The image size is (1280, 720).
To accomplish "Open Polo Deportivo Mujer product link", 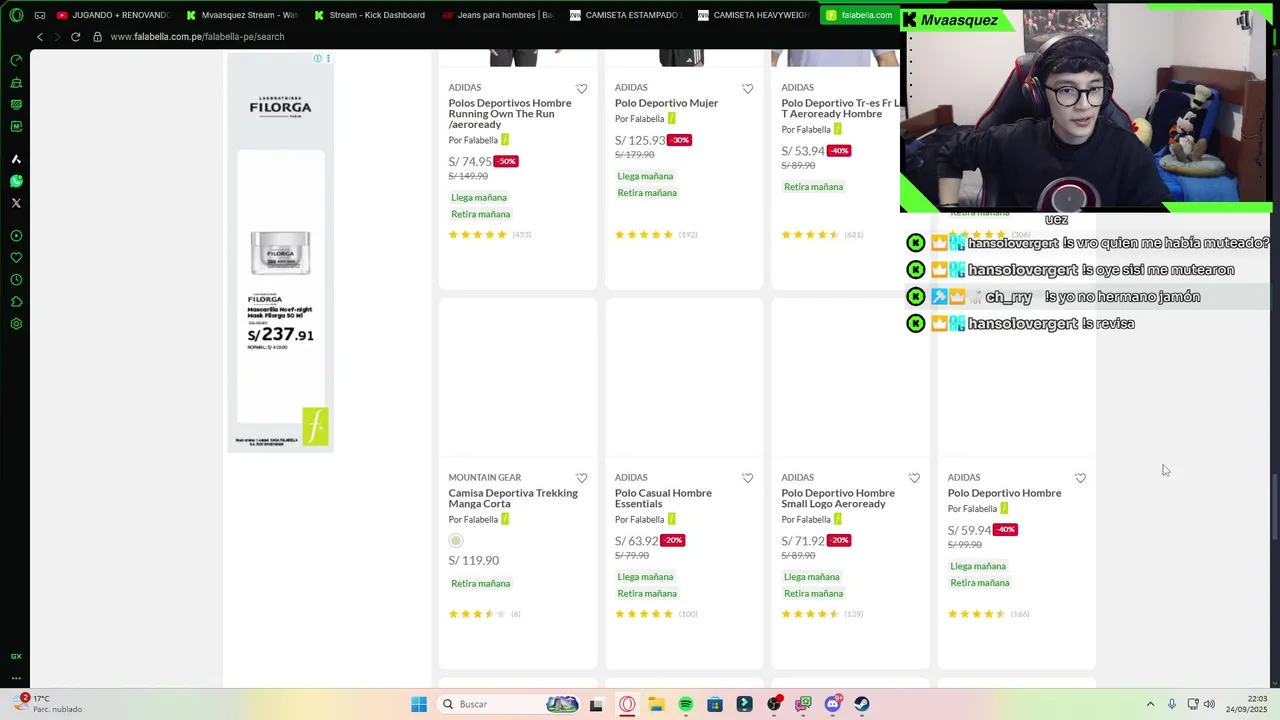I will pos(666,103).
